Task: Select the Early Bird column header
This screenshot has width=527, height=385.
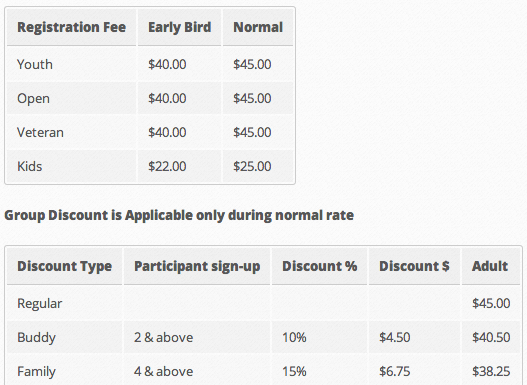Action: point(179,27)
